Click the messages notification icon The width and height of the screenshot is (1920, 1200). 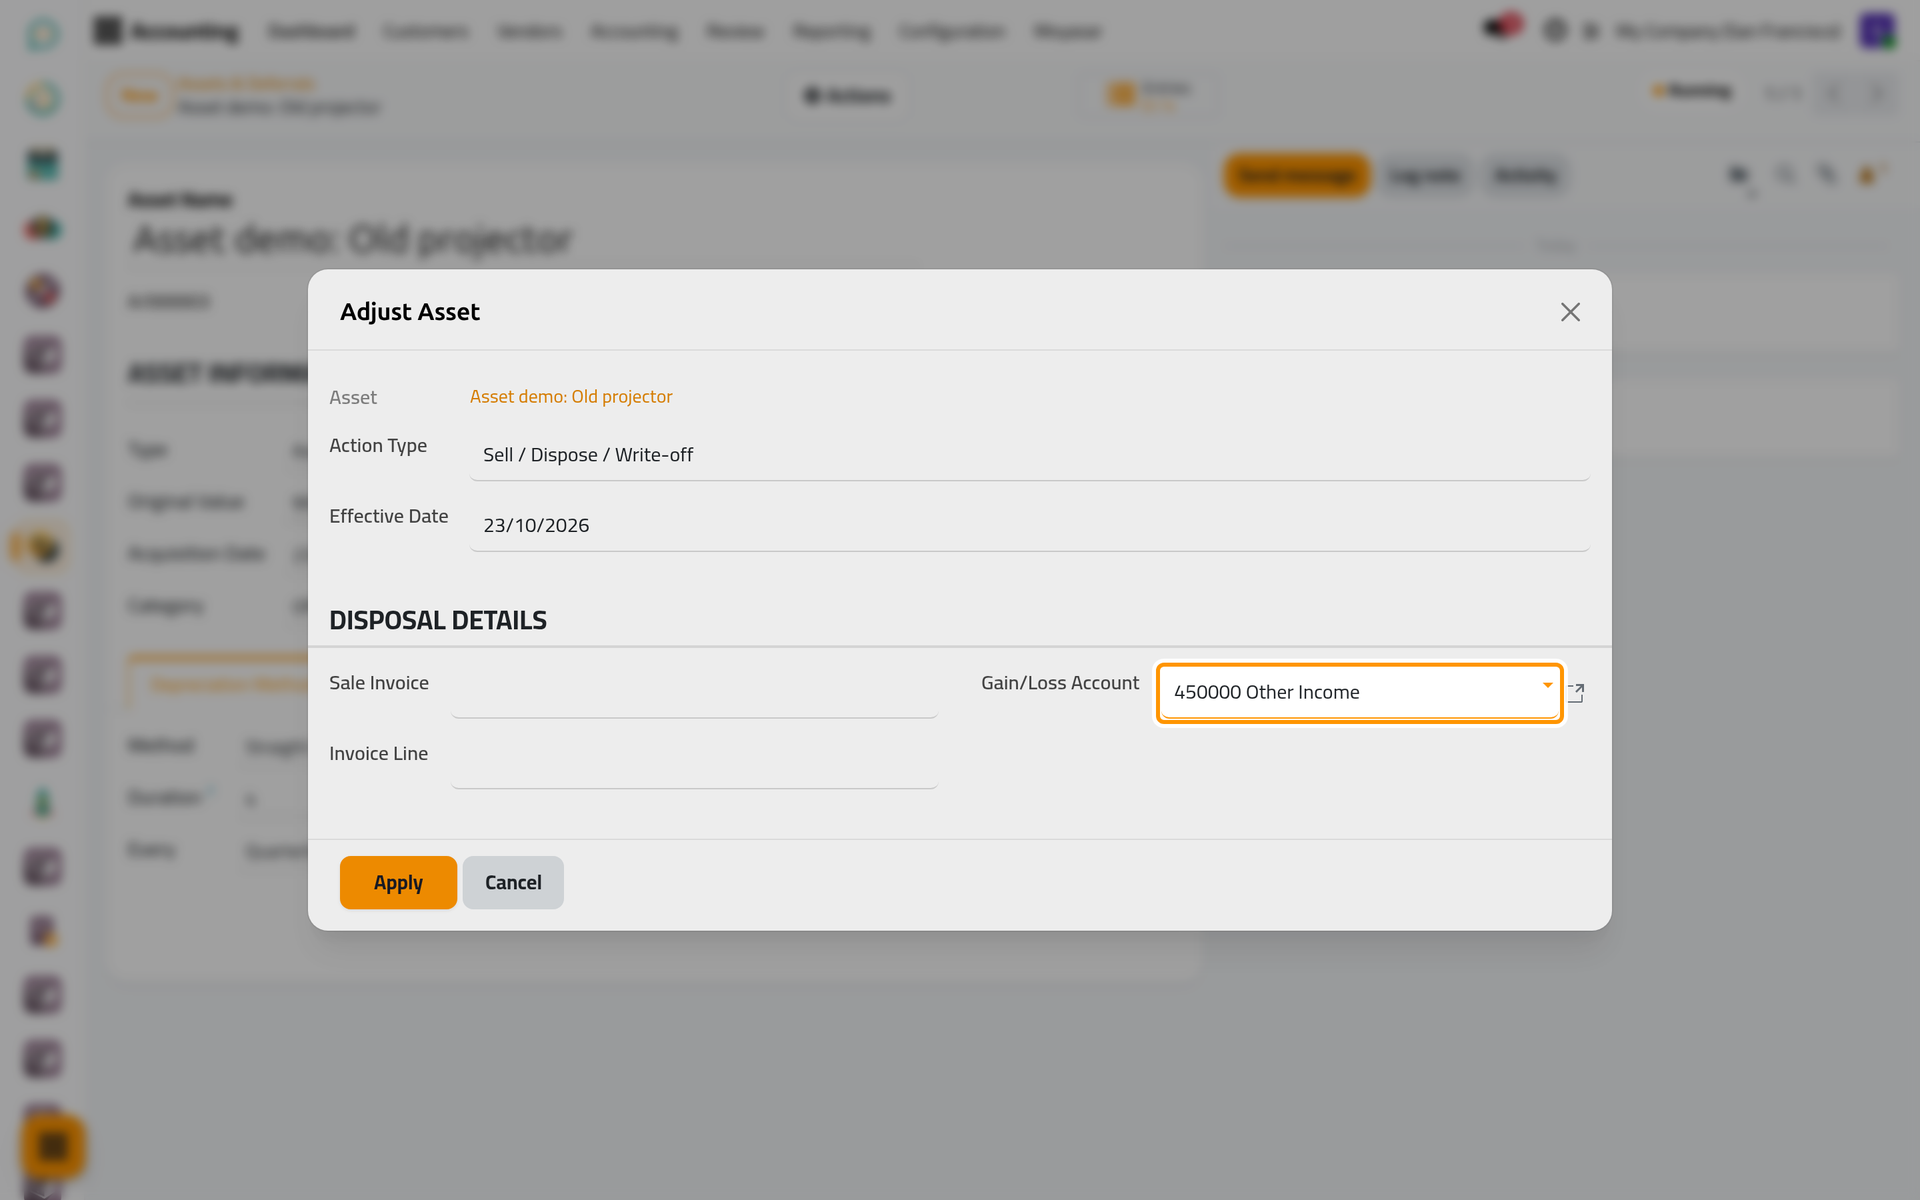(1501, 28)
